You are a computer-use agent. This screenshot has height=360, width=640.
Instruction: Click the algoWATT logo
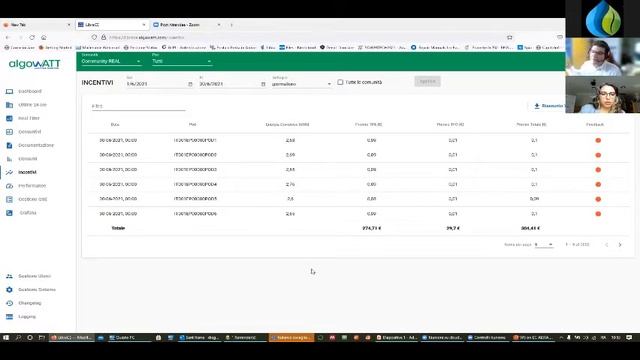(35, 64)
